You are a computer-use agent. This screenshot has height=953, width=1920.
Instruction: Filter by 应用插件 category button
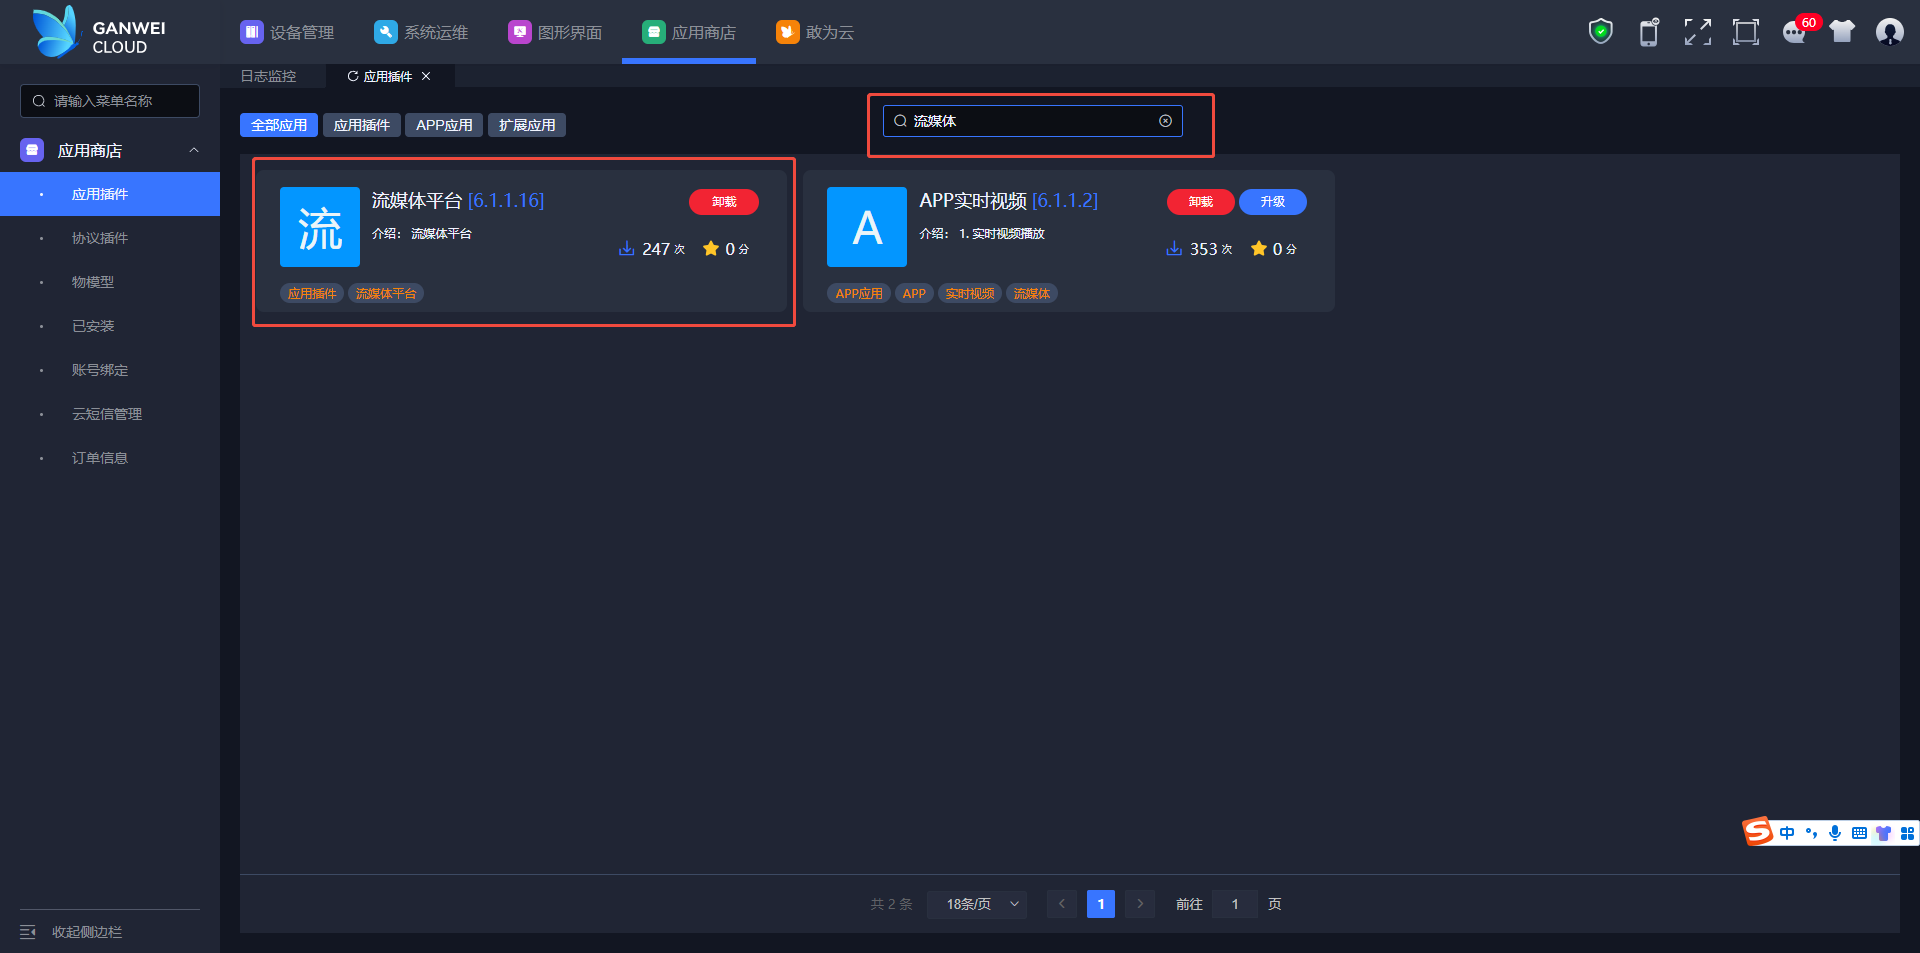pos(362,125)
